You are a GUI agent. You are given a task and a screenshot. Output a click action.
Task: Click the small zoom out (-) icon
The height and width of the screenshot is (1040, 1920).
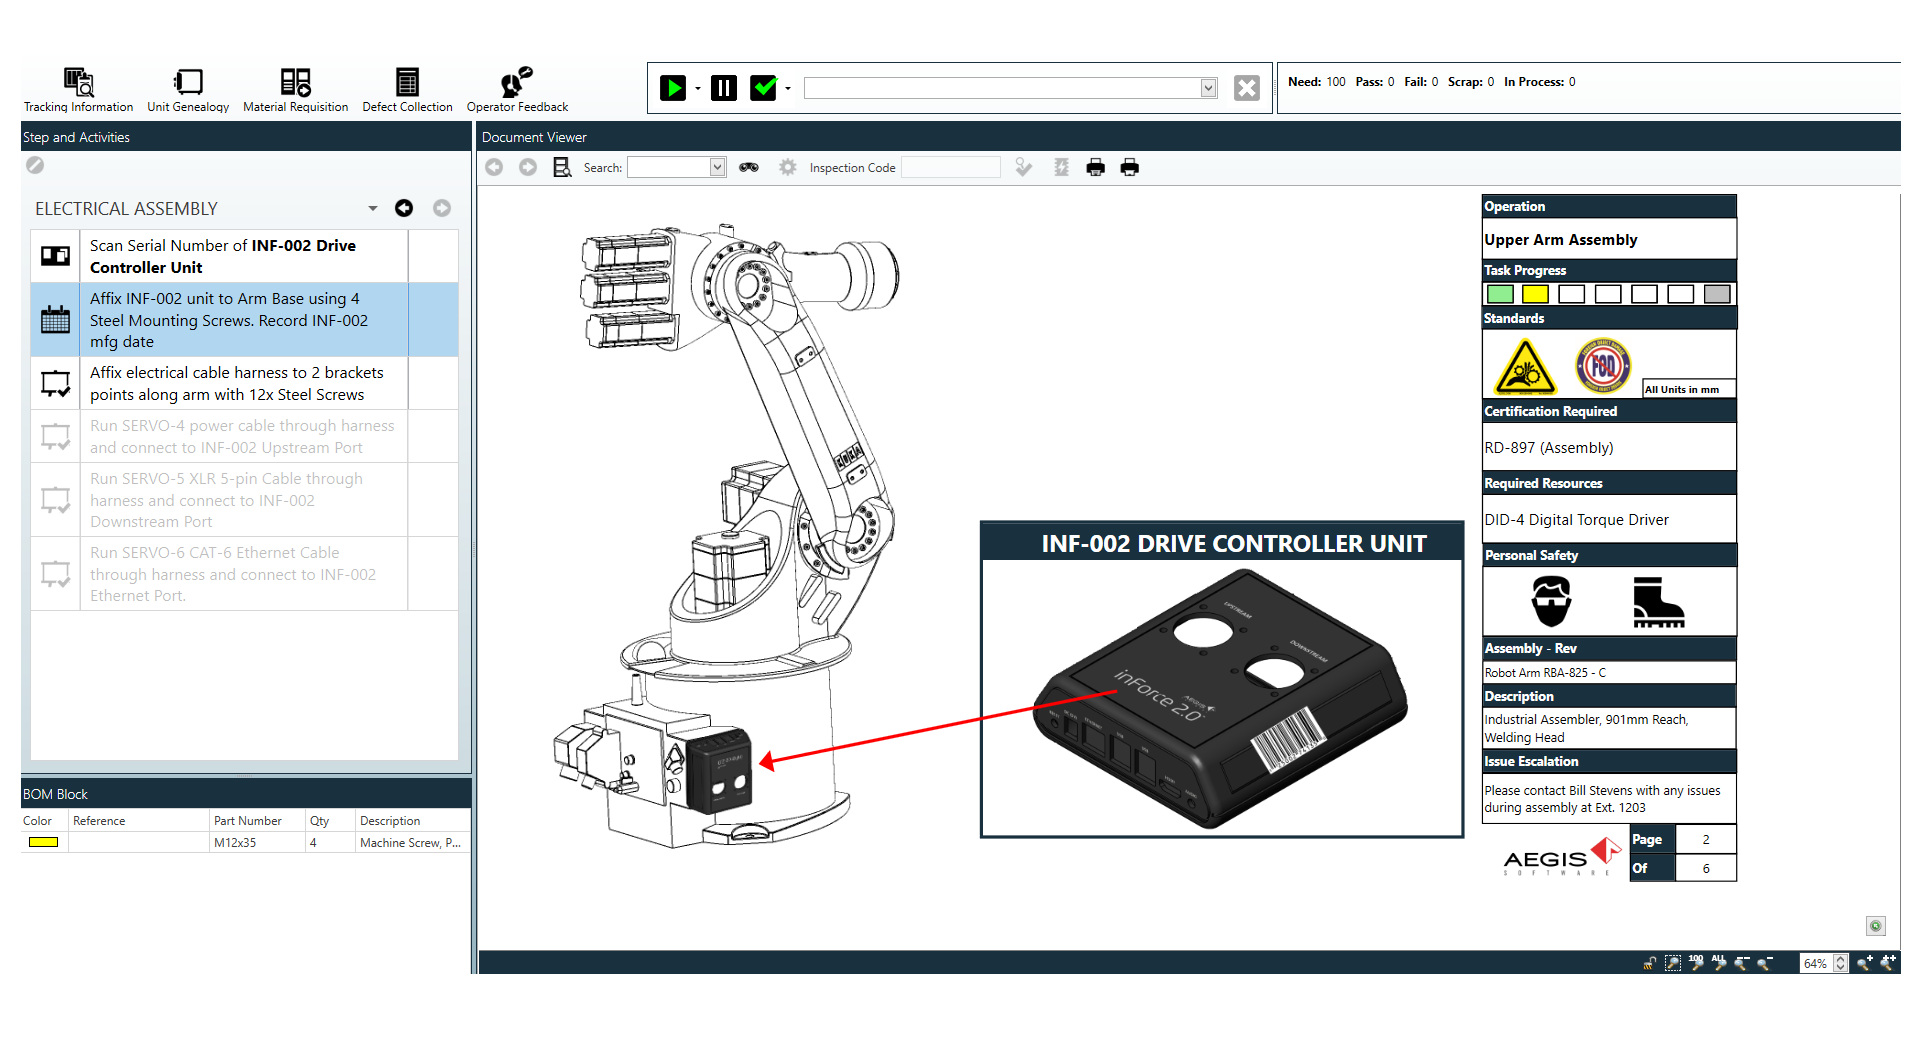click(x=1765, y=963)
